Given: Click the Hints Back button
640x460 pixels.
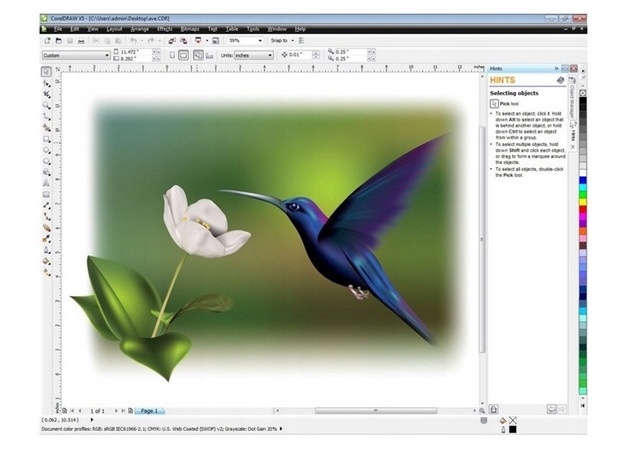Looking at the screenshot, I should (x=551, y=409).
